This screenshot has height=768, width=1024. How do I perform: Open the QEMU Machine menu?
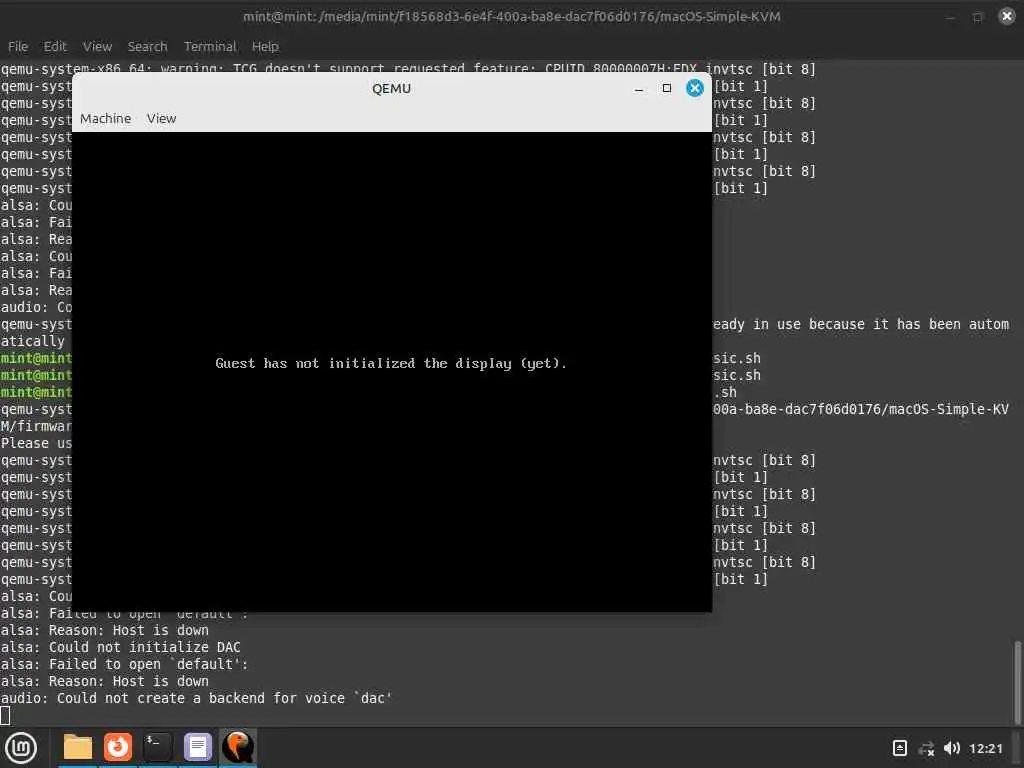tap(106, 118)
